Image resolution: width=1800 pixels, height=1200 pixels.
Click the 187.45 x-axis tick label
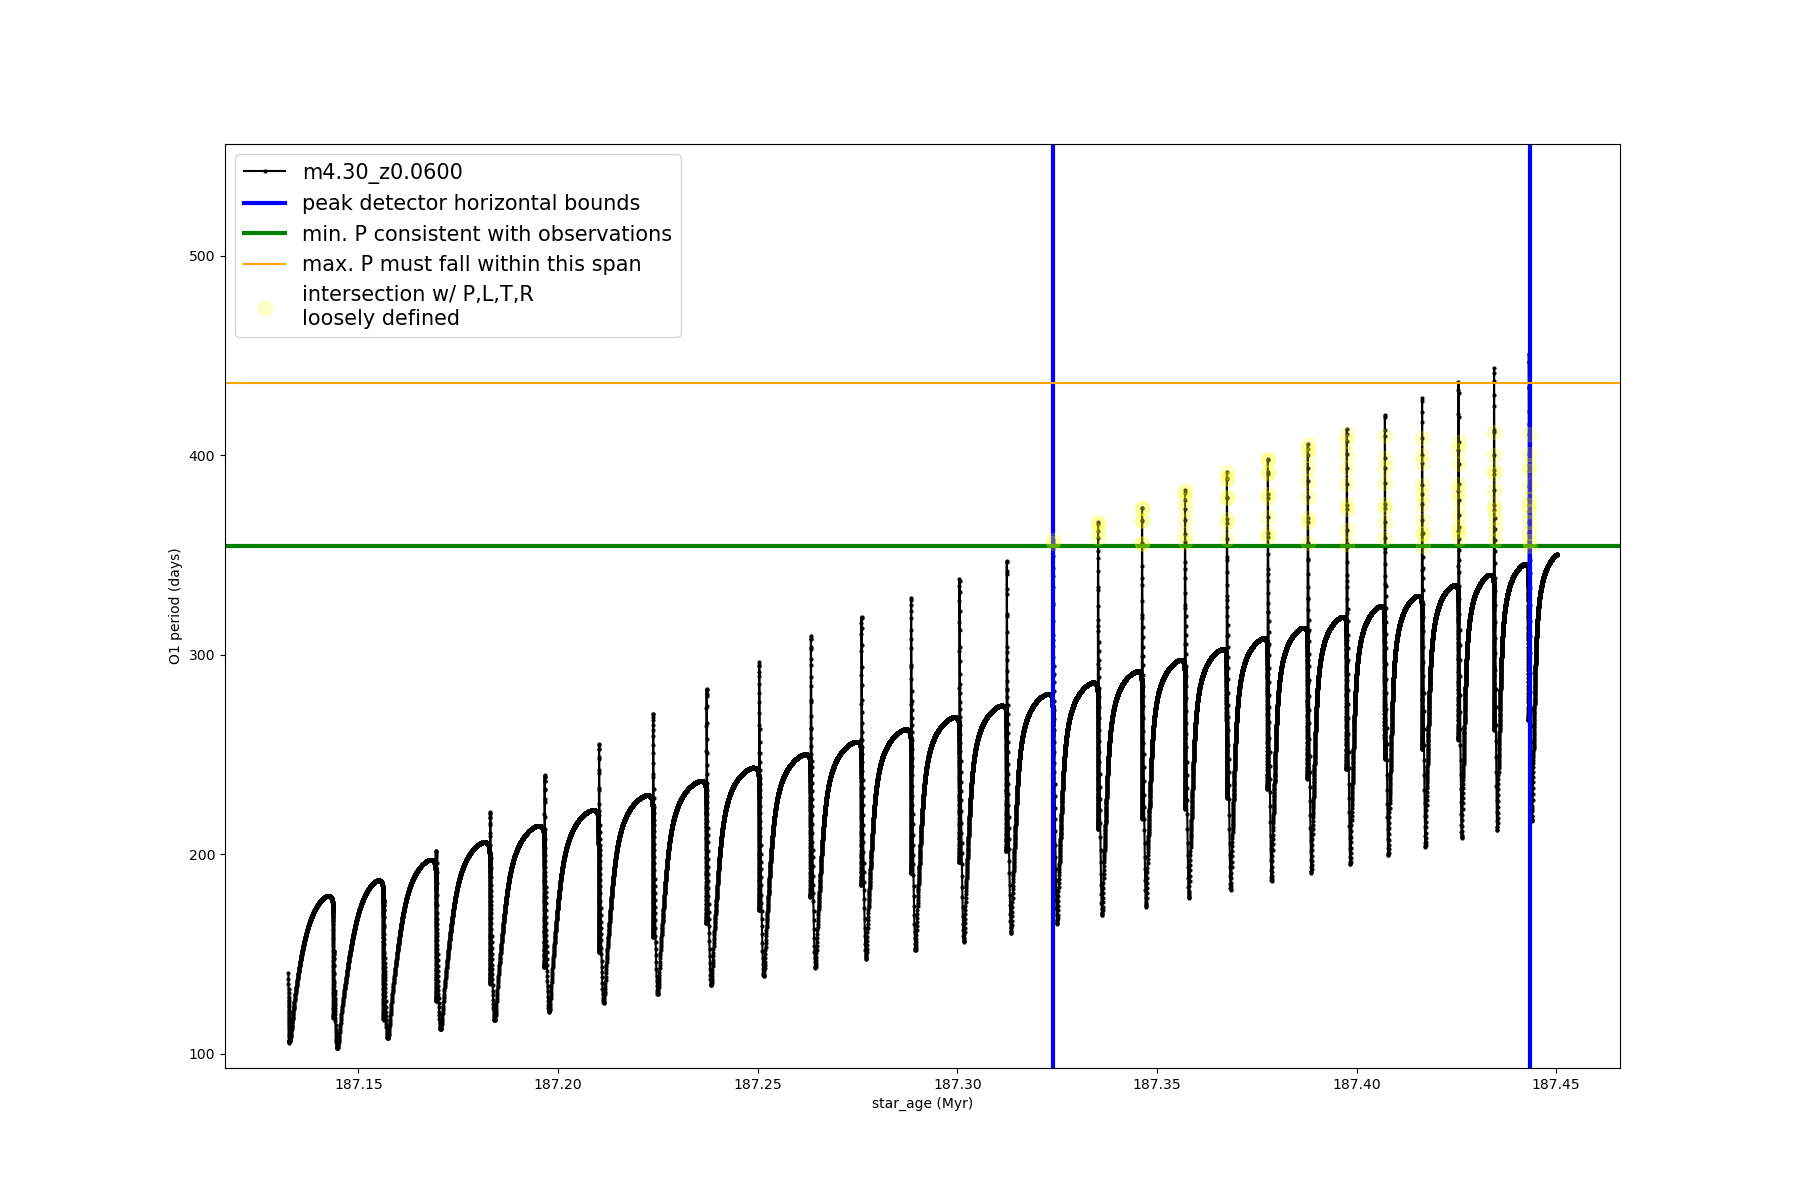1556,1084
